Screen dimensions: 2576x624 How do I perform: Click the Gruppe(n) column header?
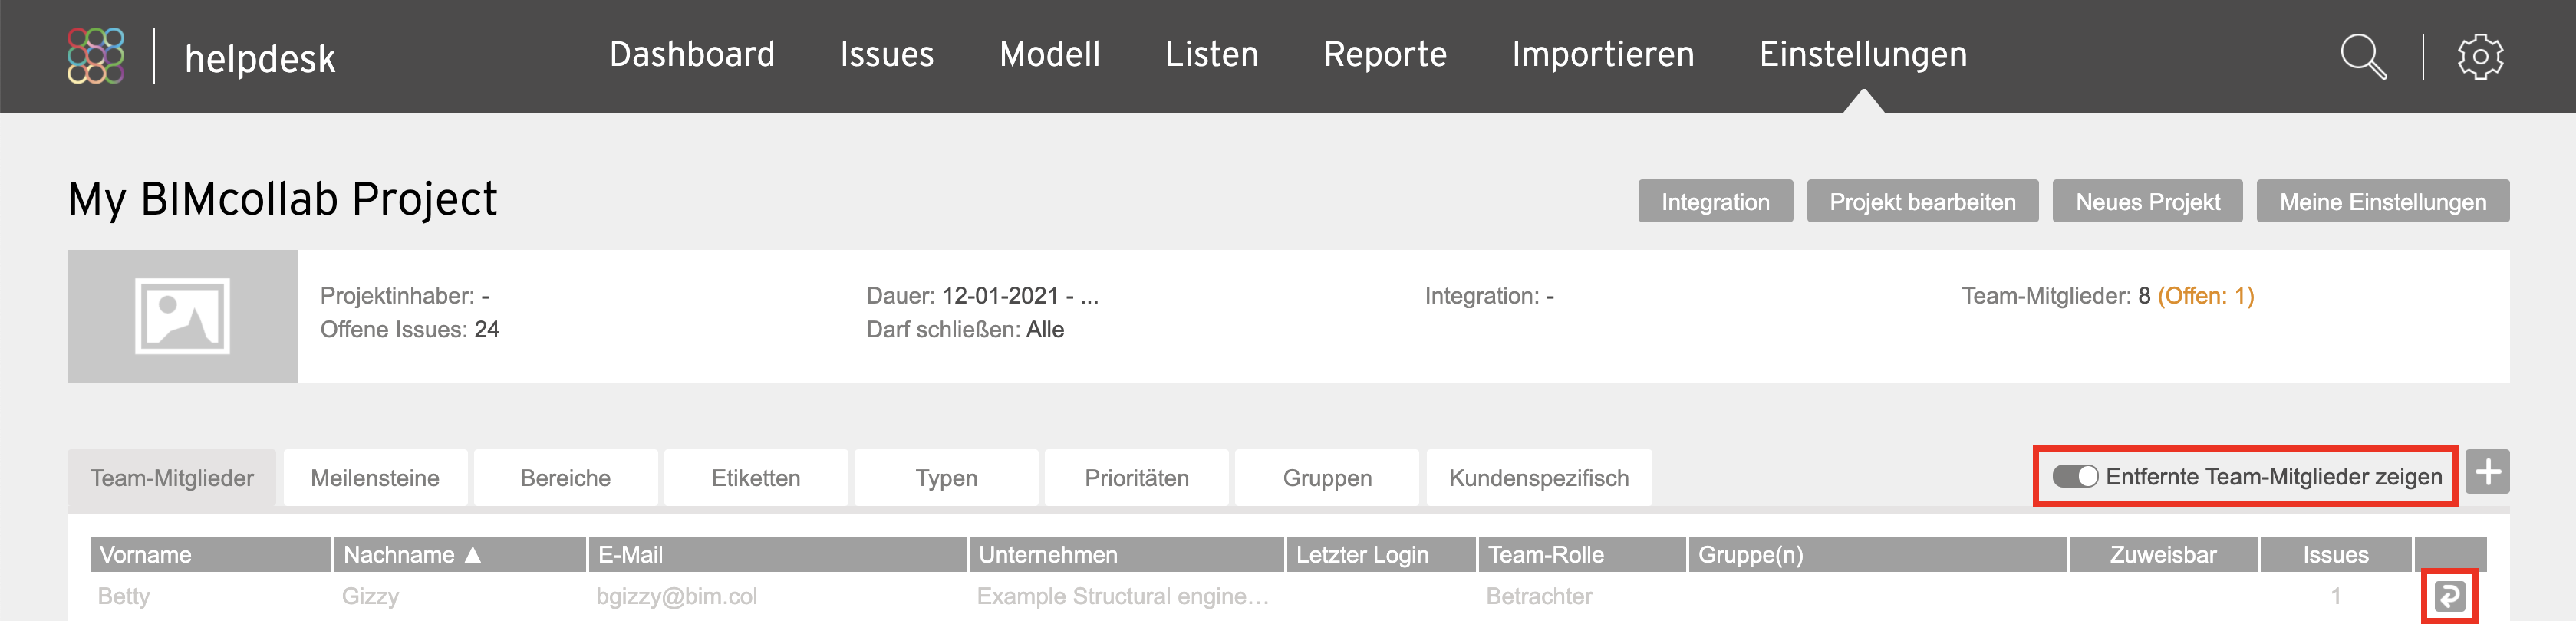[1877, 554]
